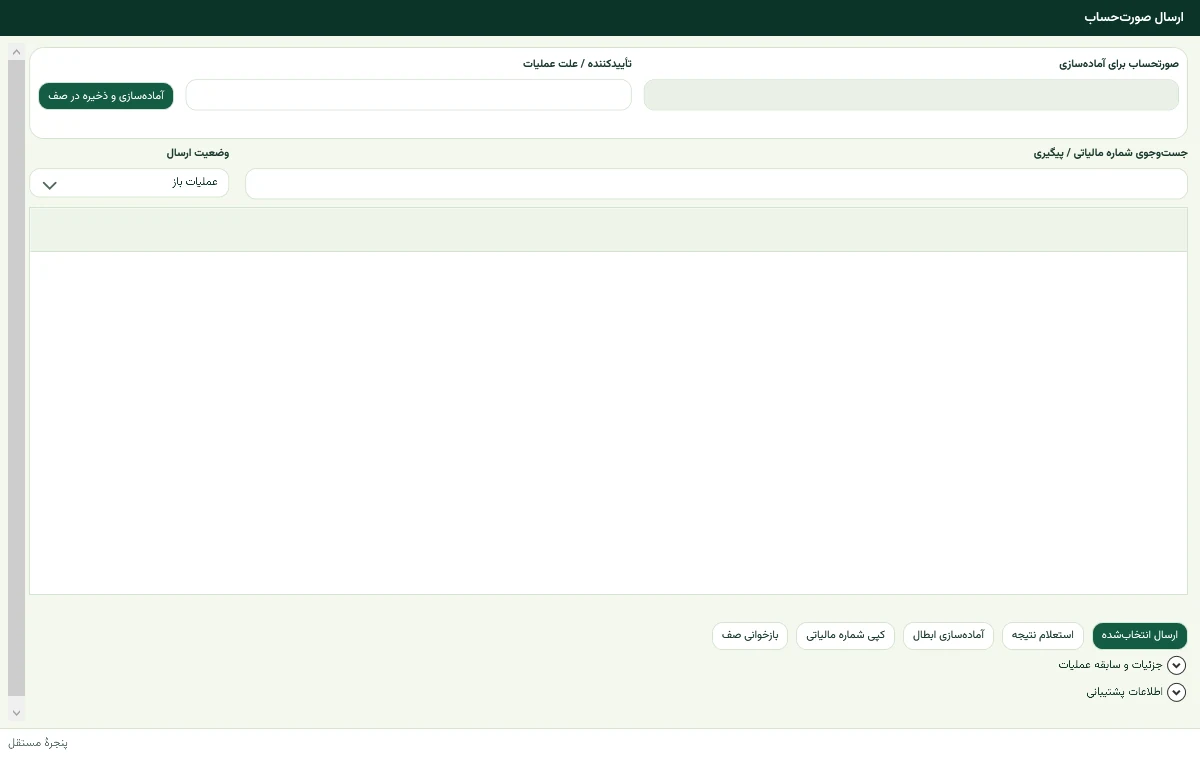Click the کپی شماره مالیاتی button

[x=846, y=636]
